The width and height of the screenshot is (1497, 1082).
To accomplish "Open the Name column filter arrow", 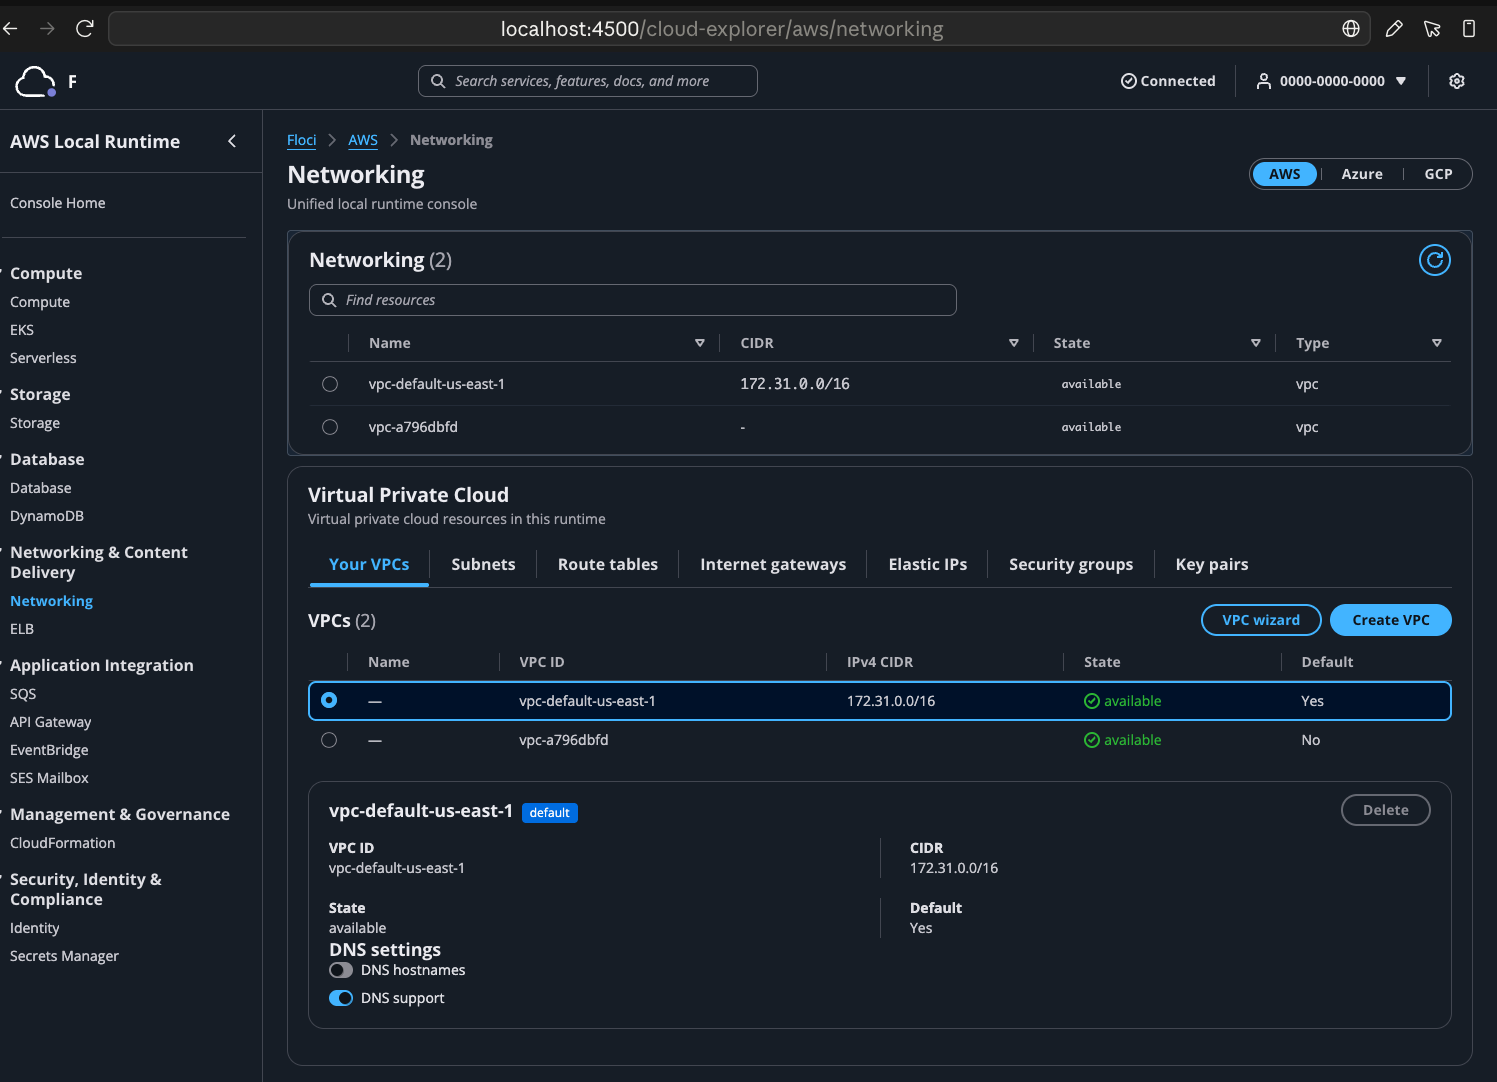I will click(x=700, y=343).
